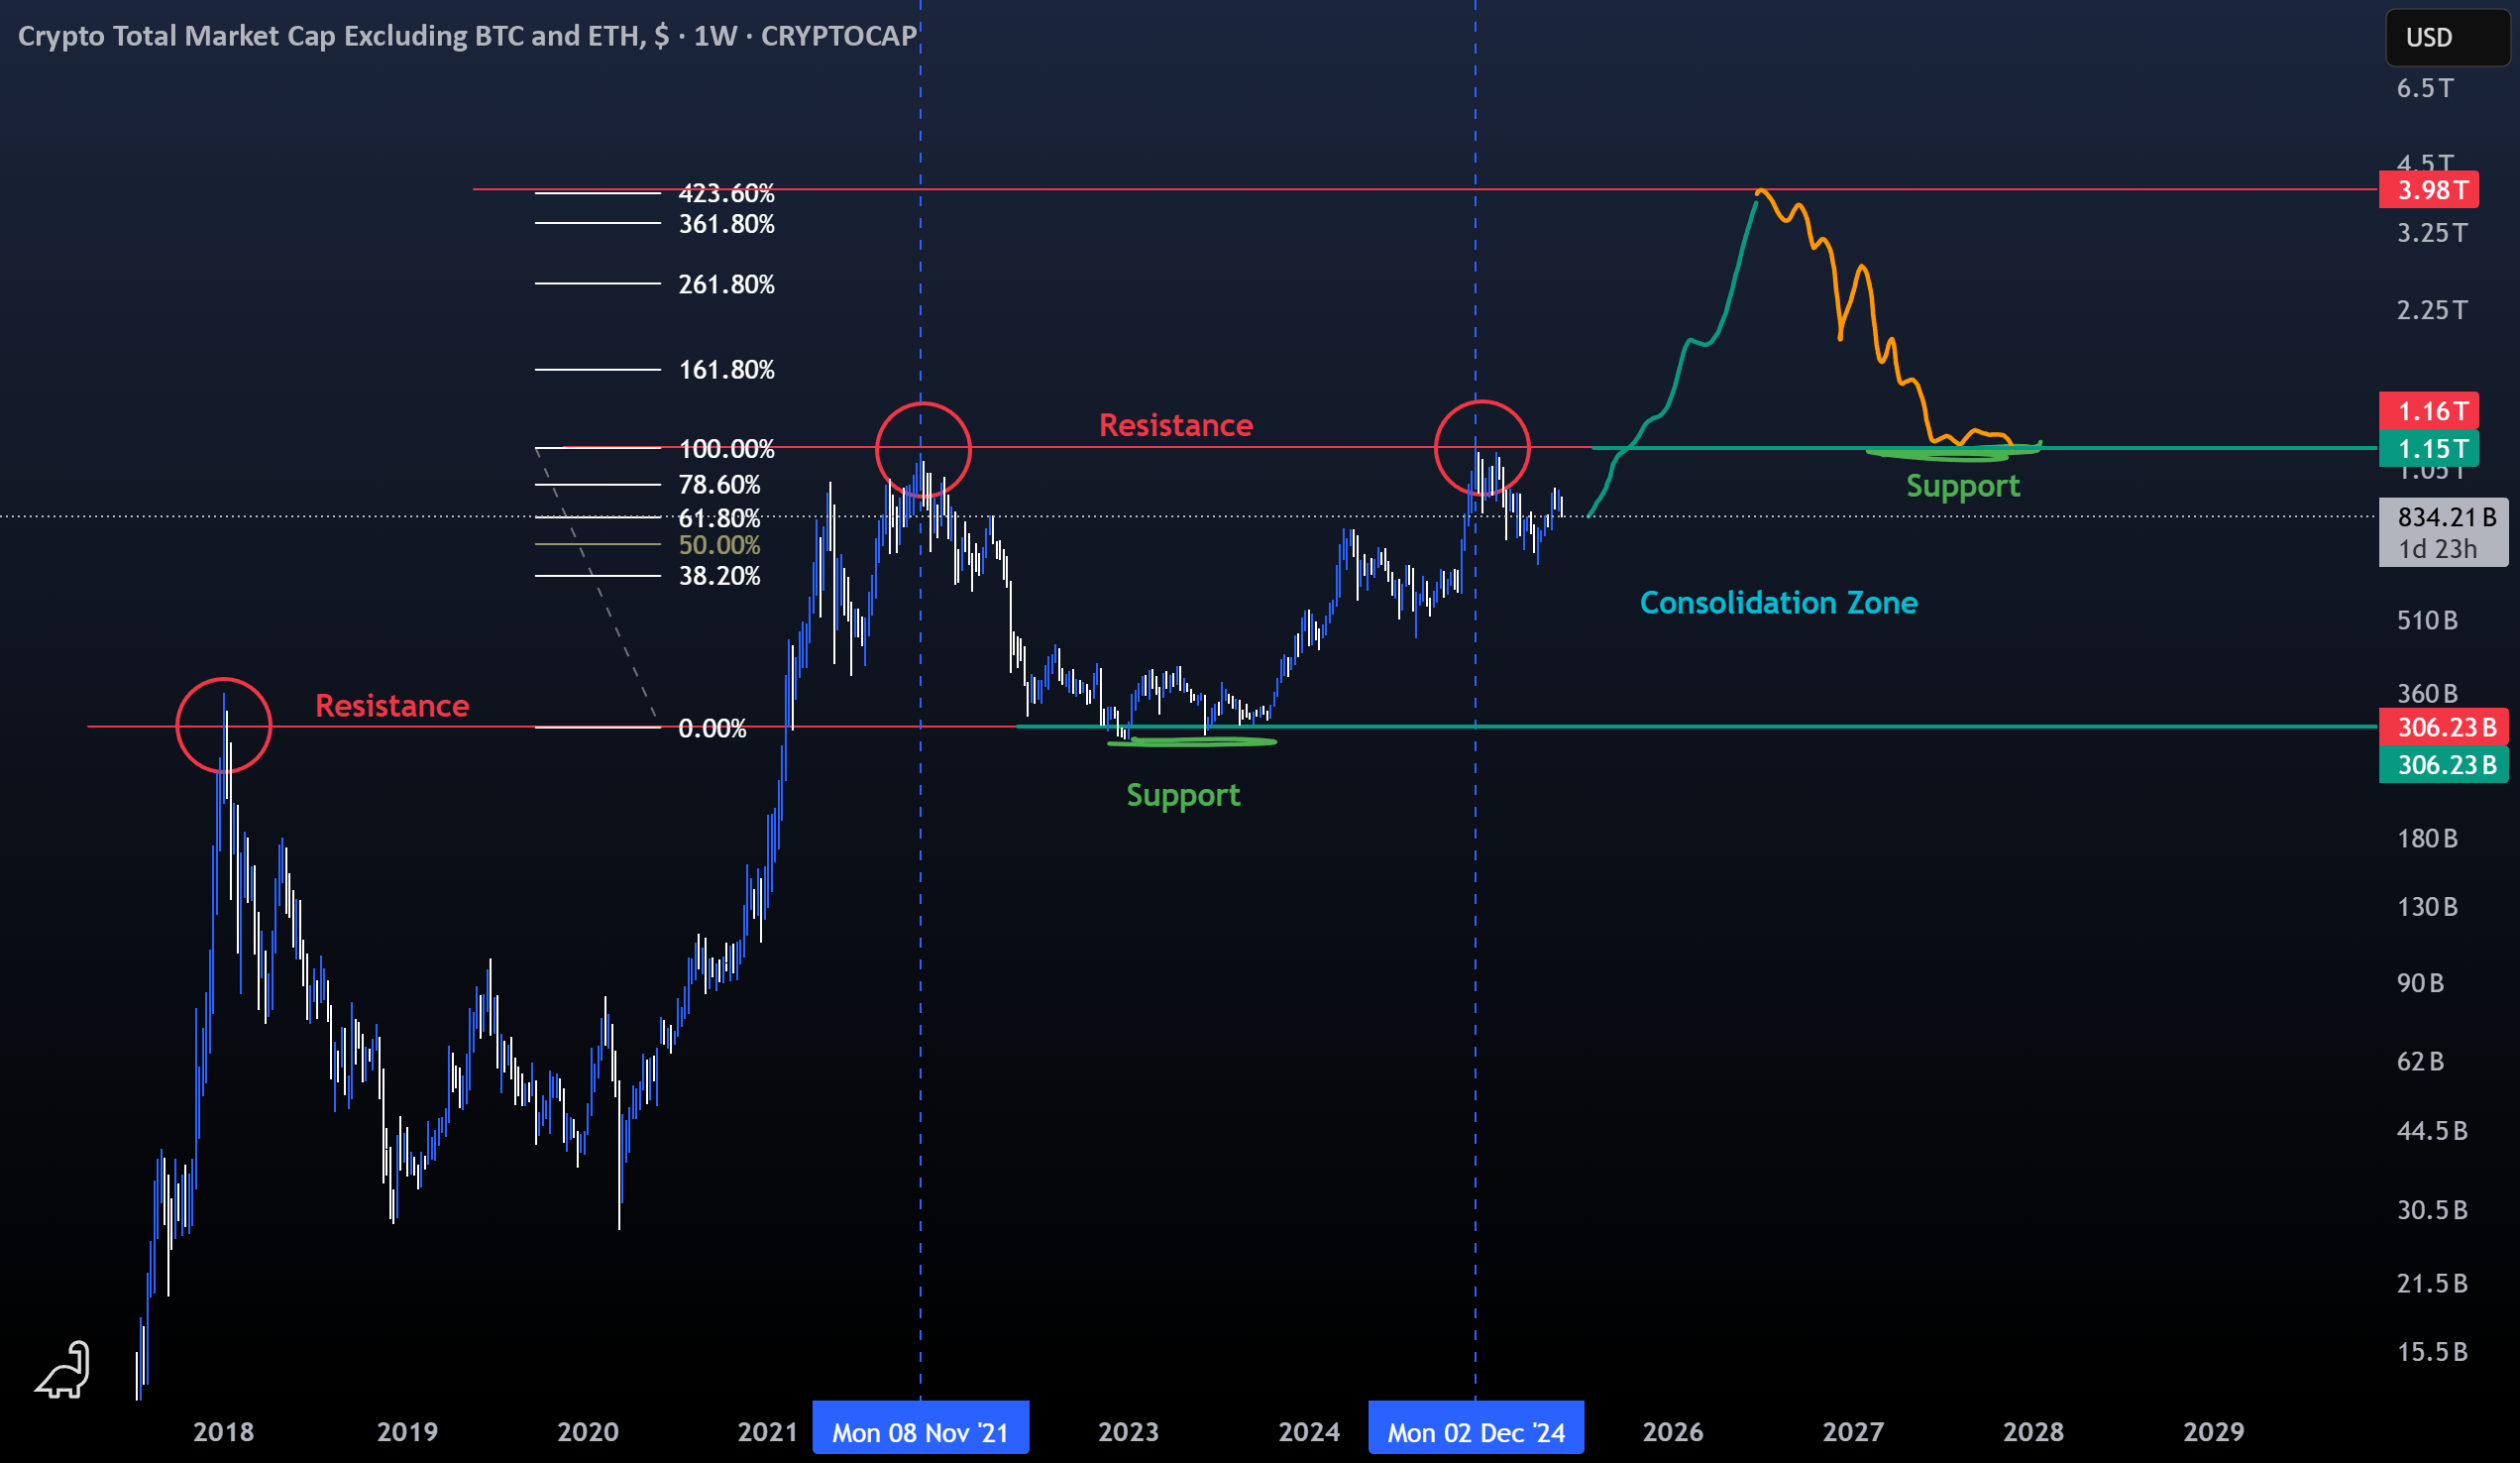The width and height of the screenshot is (2520, 1463).
Task: Click the 2026 label on time axis
Action: click(x=1673, y=1432)
